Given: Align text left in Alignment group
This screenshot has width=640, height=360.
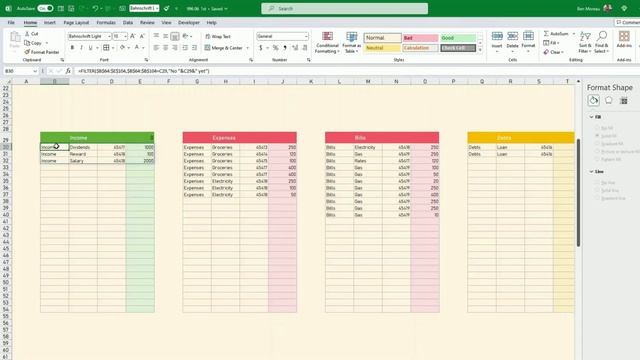Looking at the screenshot, I should coord(156,48).
